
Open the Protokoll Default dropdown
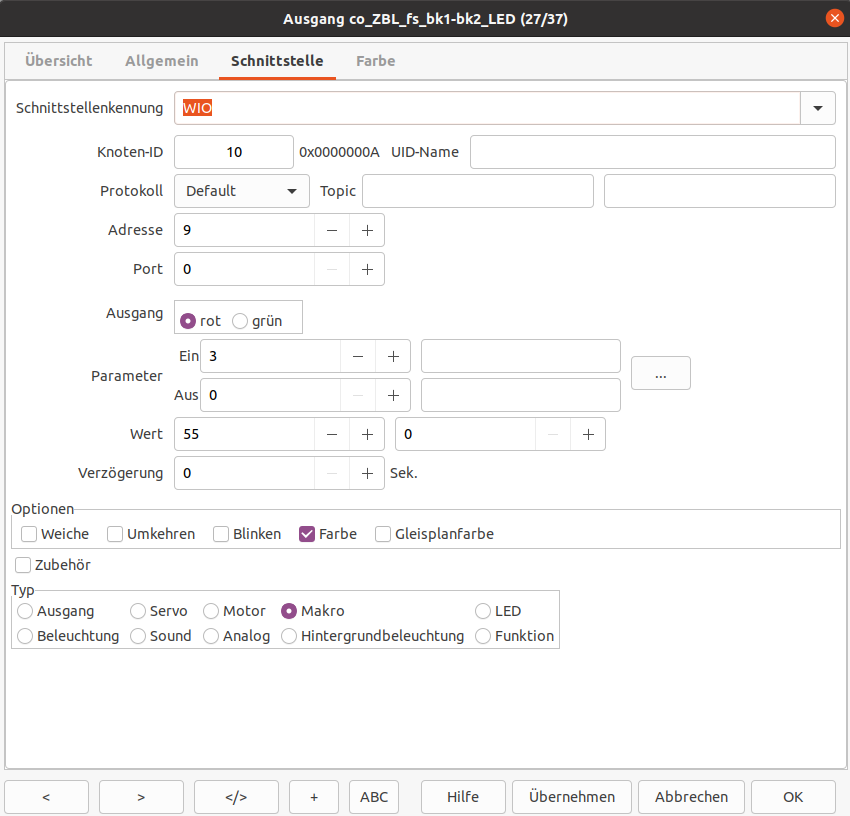pyautogui.click(x=242, y=191)
